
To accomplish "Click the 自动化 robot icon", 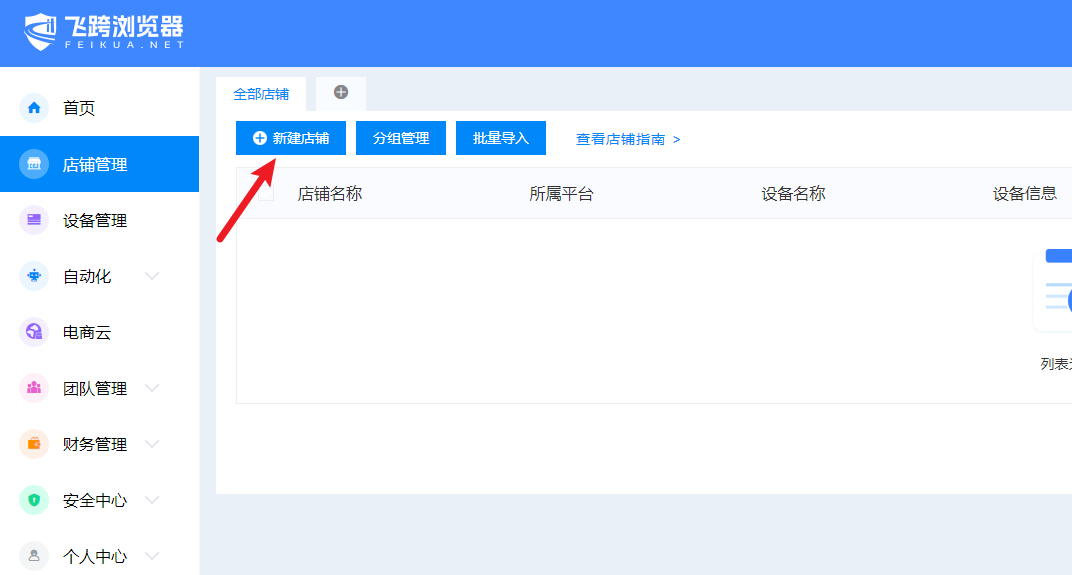I will 34,276.
